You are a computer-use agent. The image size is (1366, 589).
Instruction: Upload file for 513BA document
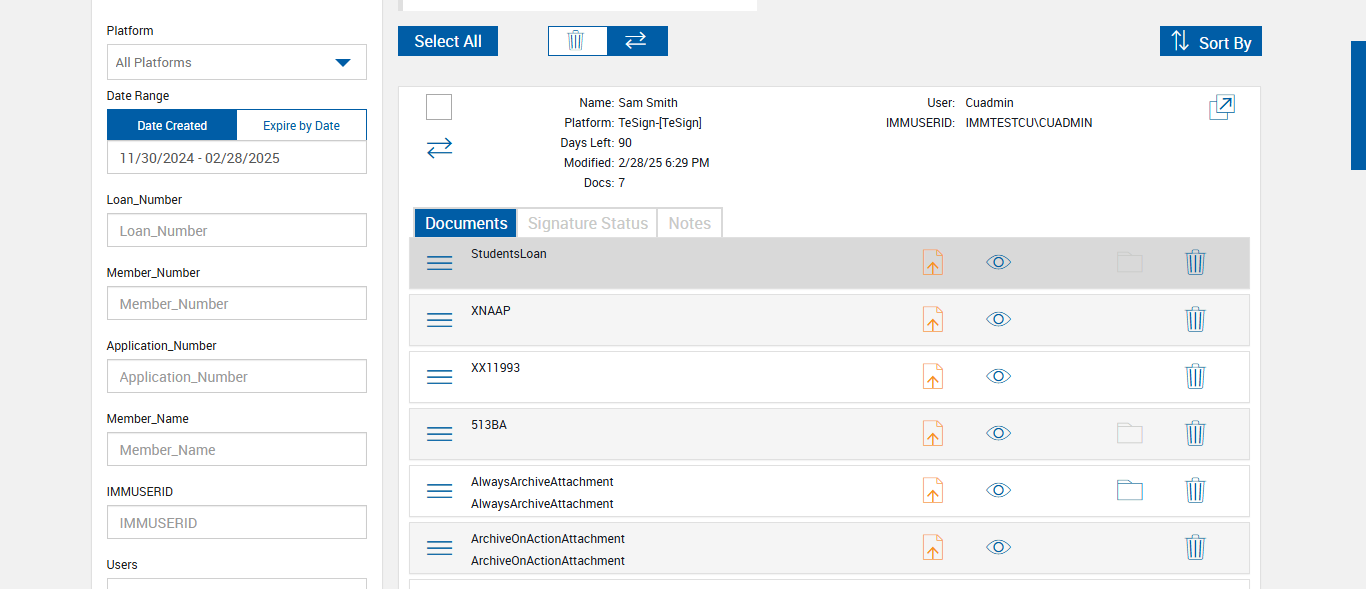[x=932, y=433]
